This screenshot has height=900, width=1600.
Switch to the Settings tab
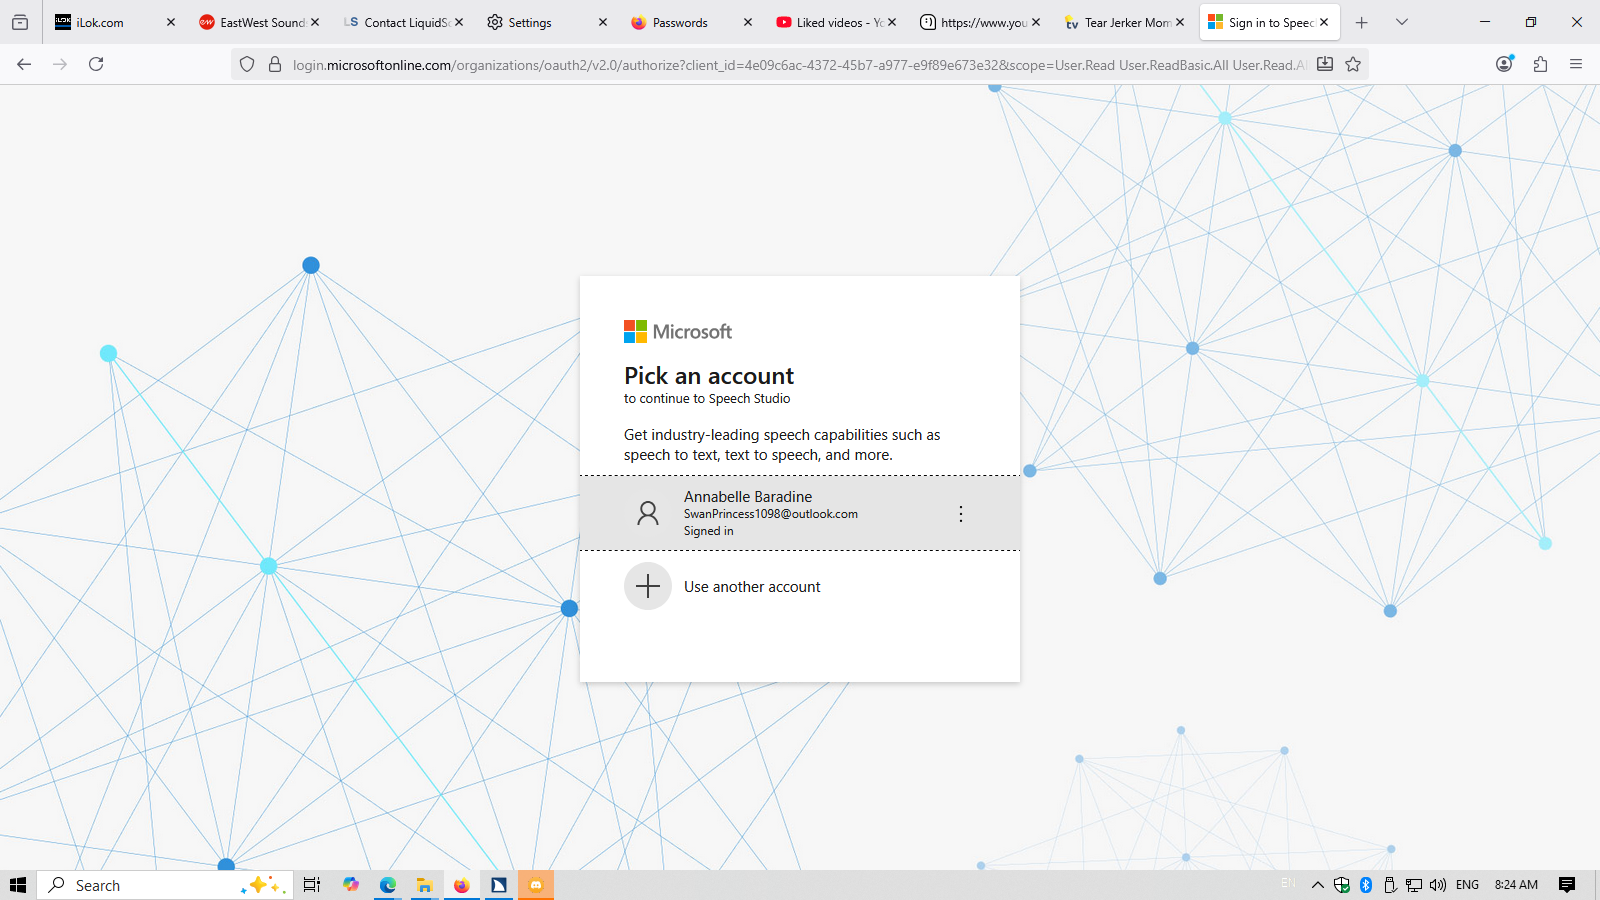tap(547, 22)
